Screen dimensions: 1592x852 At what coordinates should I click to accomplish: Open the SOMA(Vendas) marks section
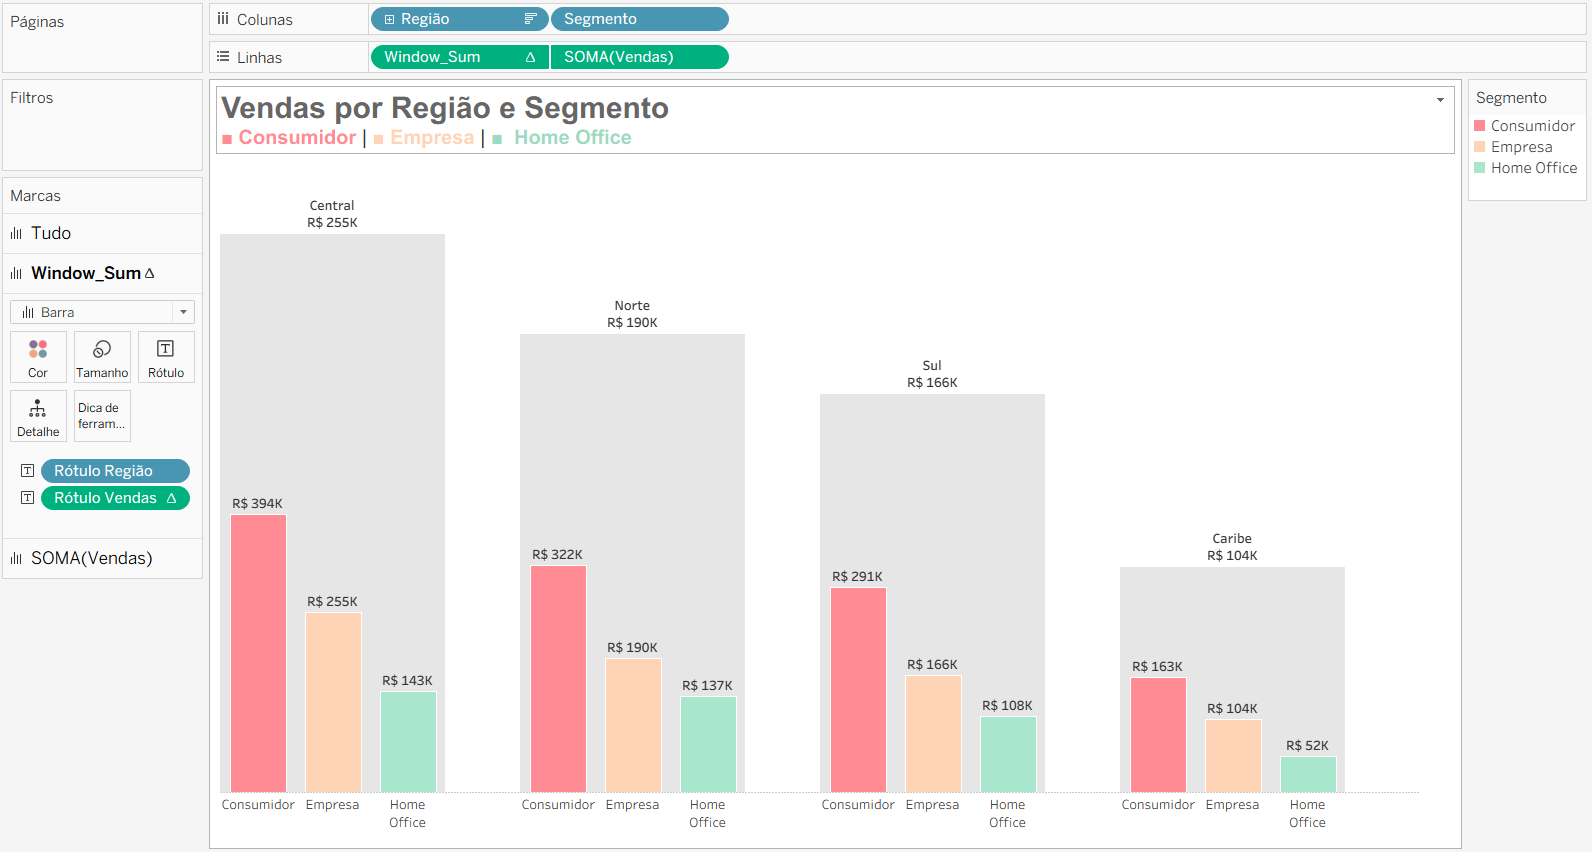tap(91, 558)
